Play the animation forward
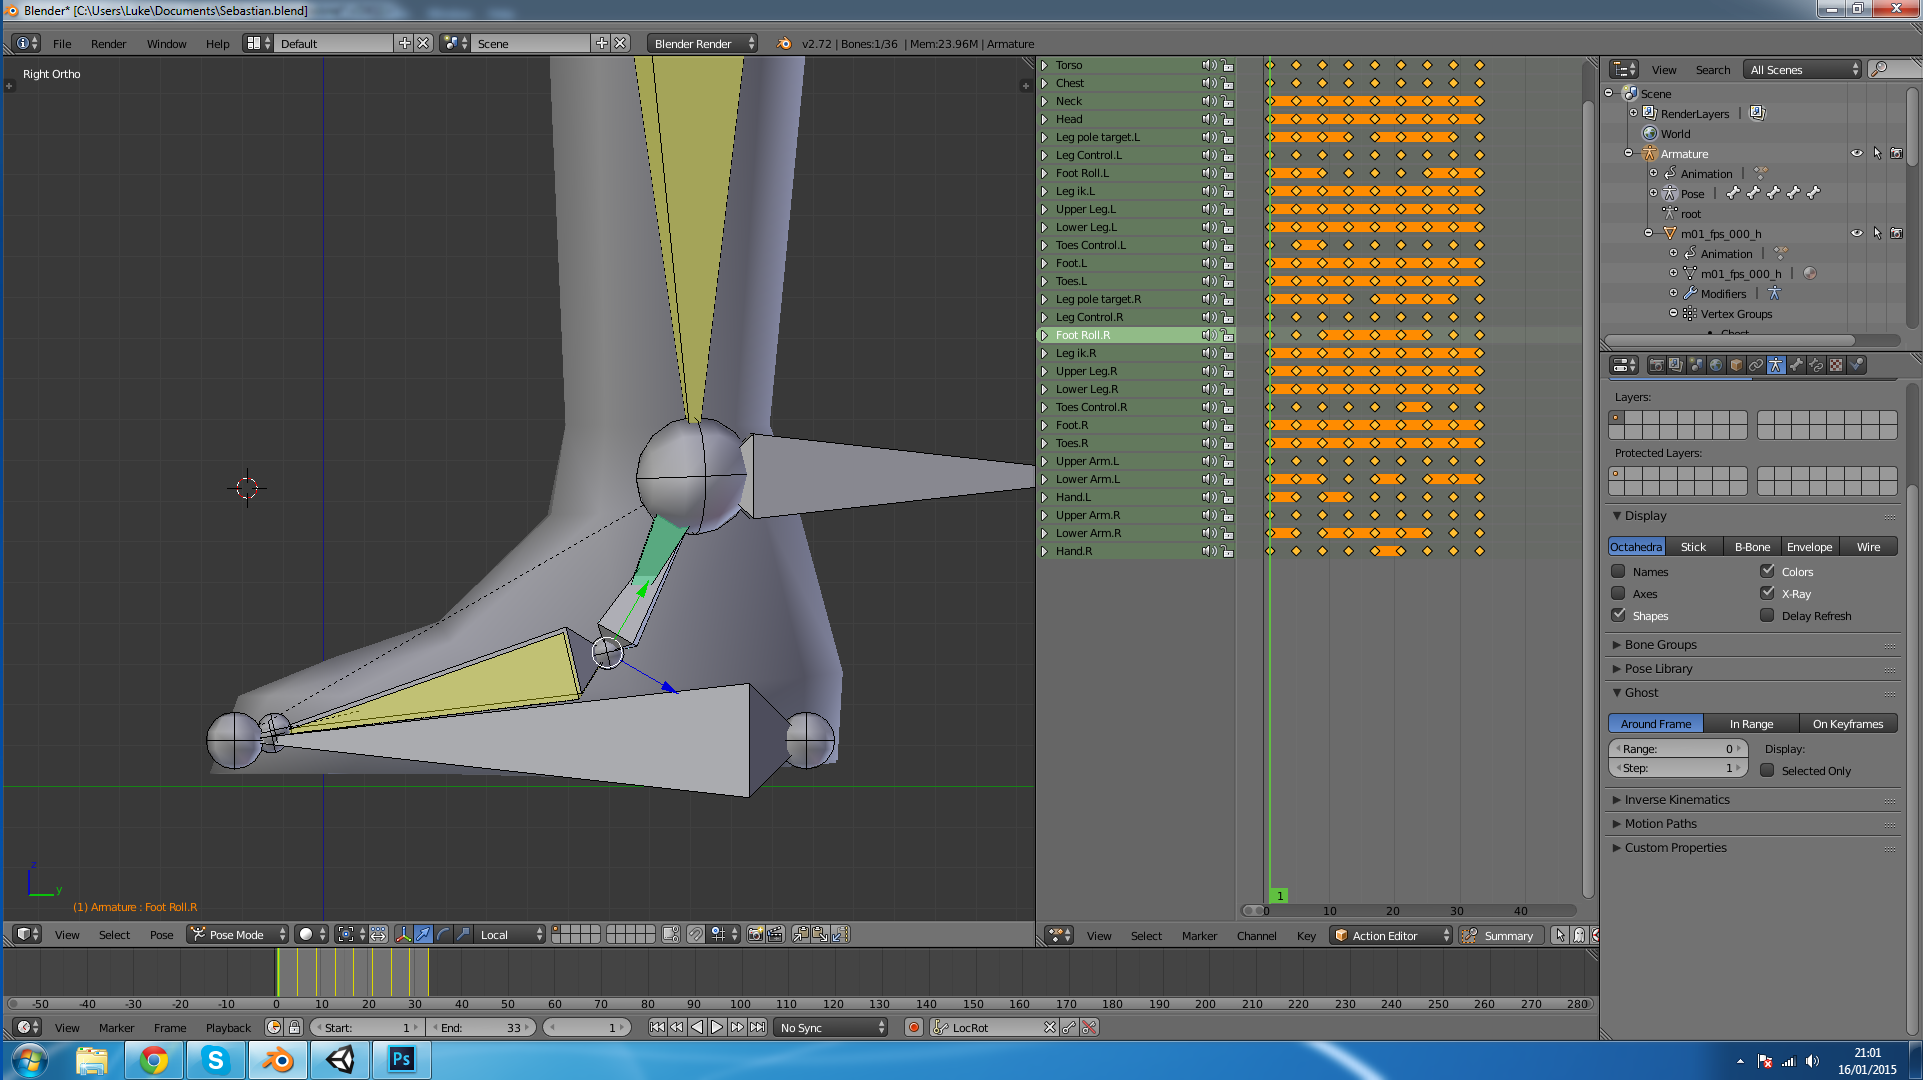 [717, 1027]
